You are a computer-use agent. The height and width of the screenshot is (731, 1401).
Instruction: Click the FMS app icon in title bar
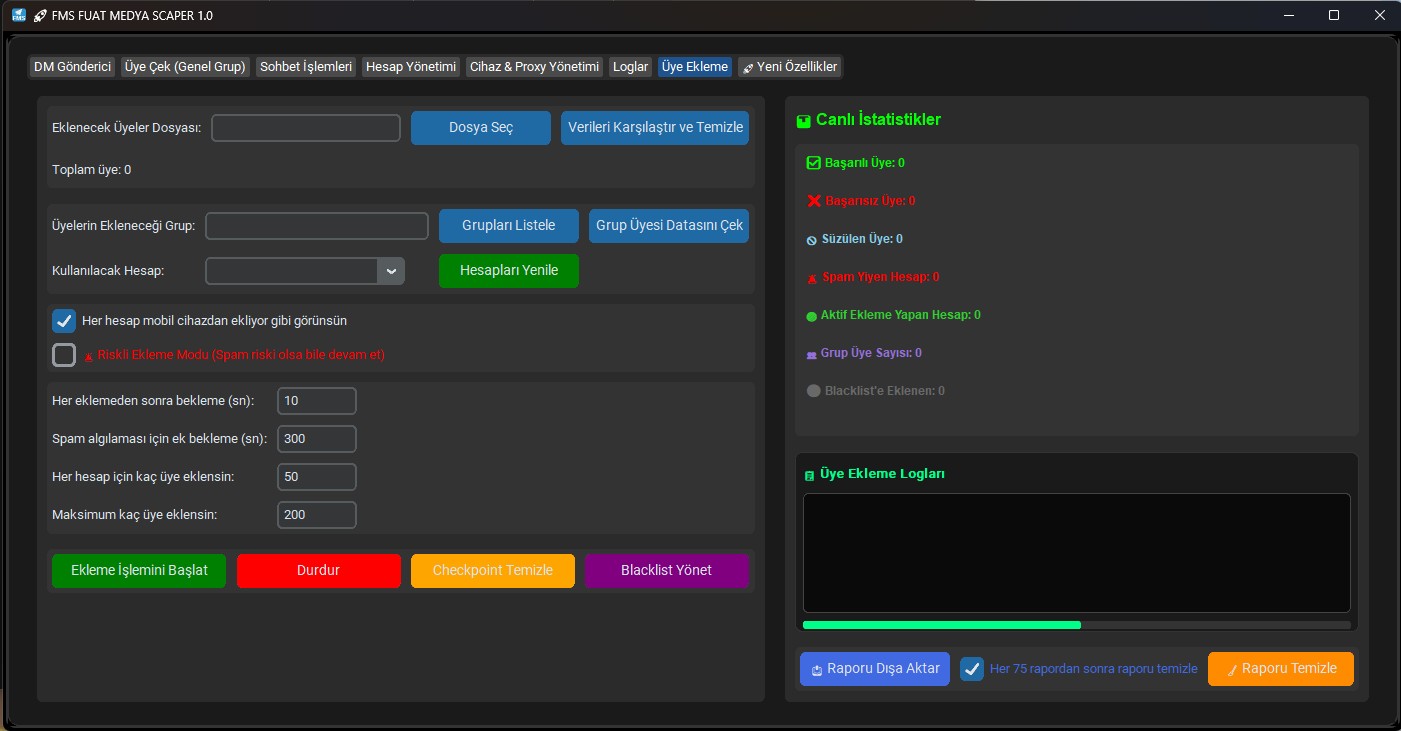[x=18, y=16]
